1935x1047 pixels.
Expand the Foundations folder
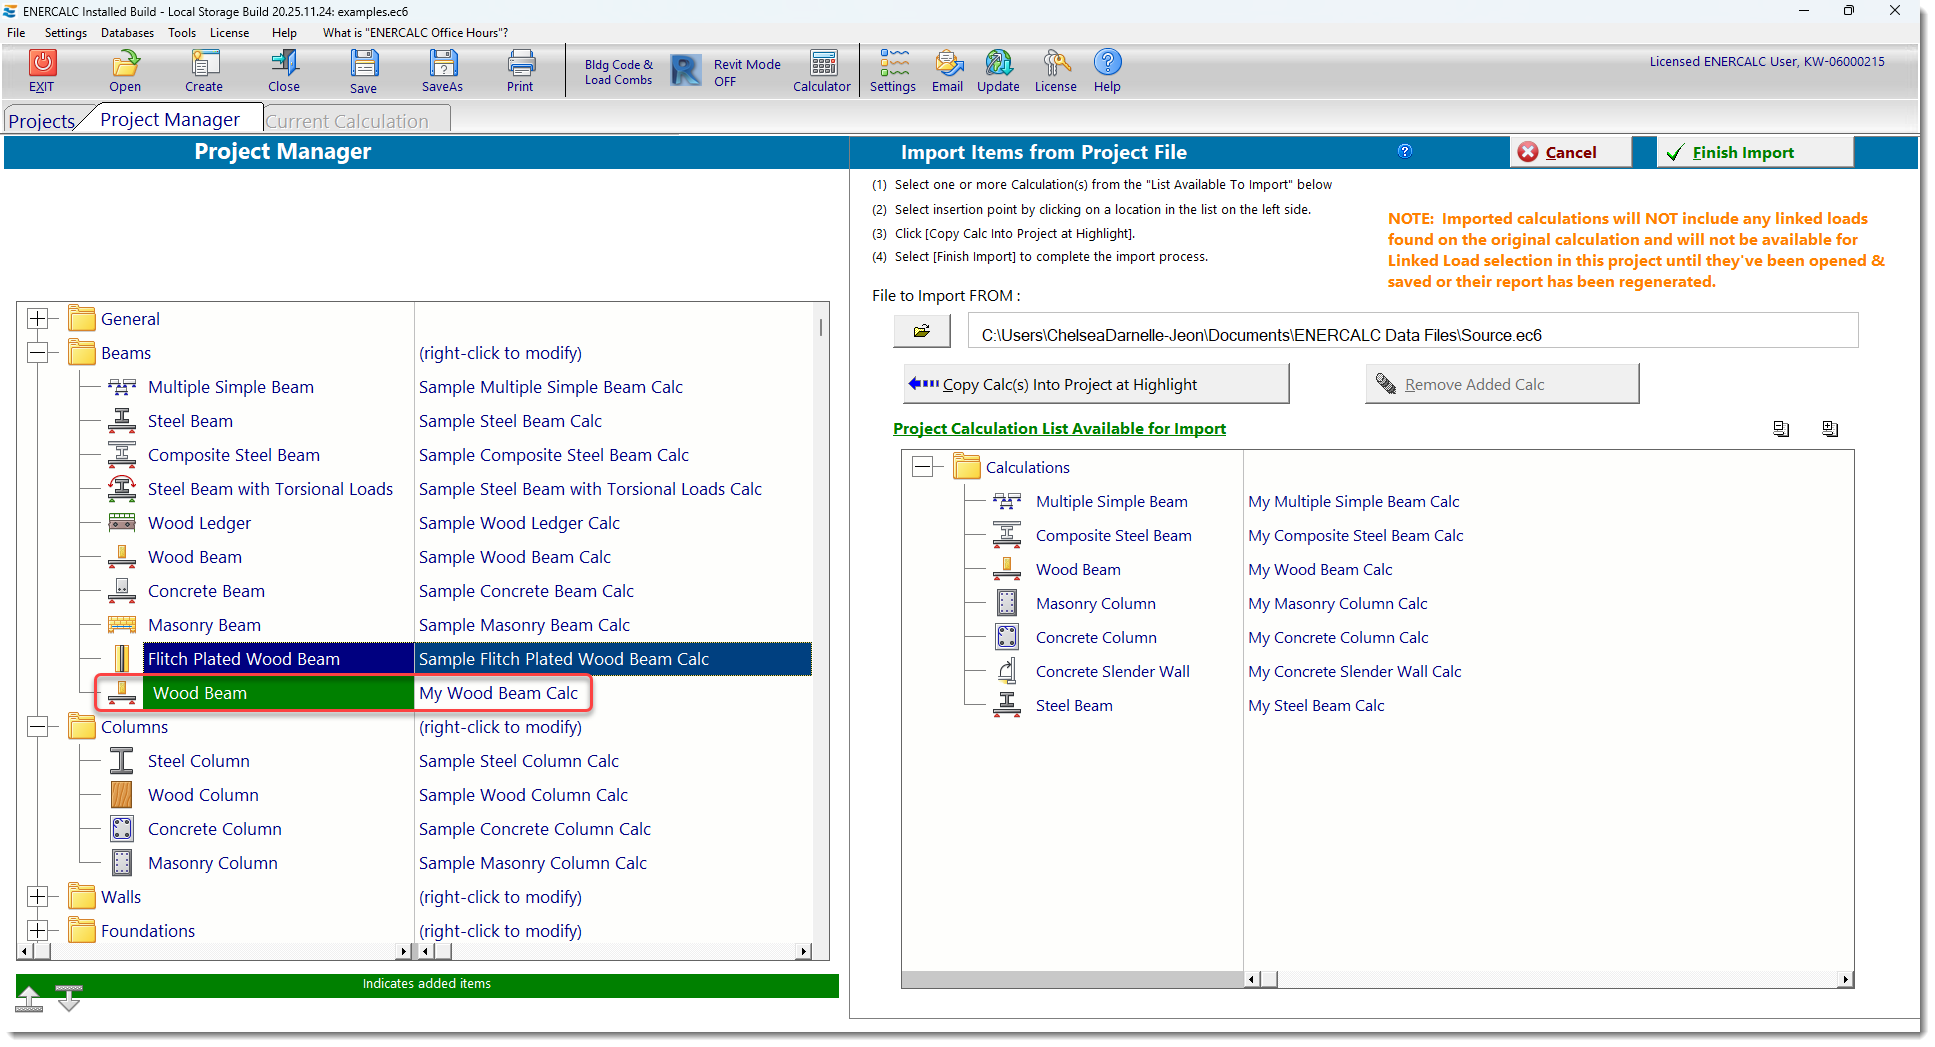40,930
